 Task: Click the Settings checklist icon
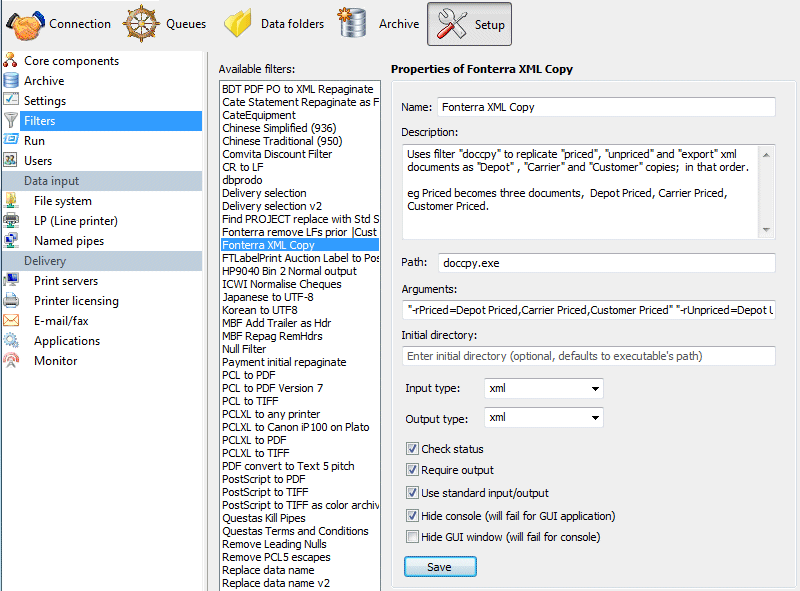pyautogui.click(x=11, y=100)
